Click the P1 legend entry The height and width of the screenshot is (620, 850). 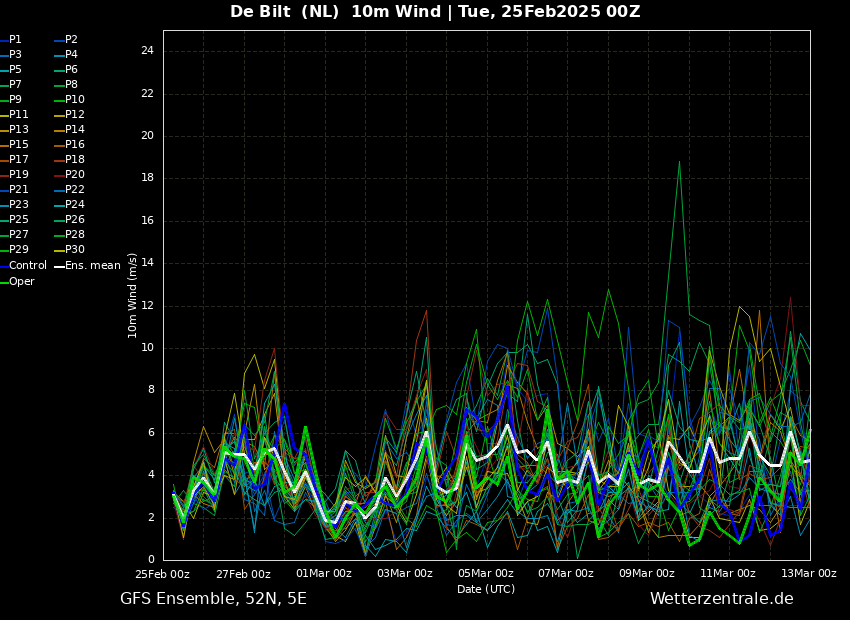(11, 40)
